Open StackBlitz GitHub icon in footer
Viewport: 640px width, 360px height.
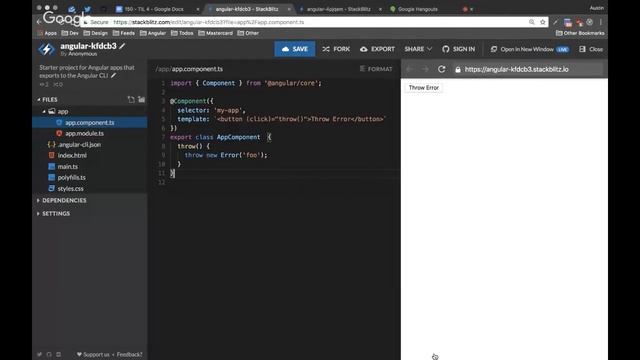click(x=49, y=354)
